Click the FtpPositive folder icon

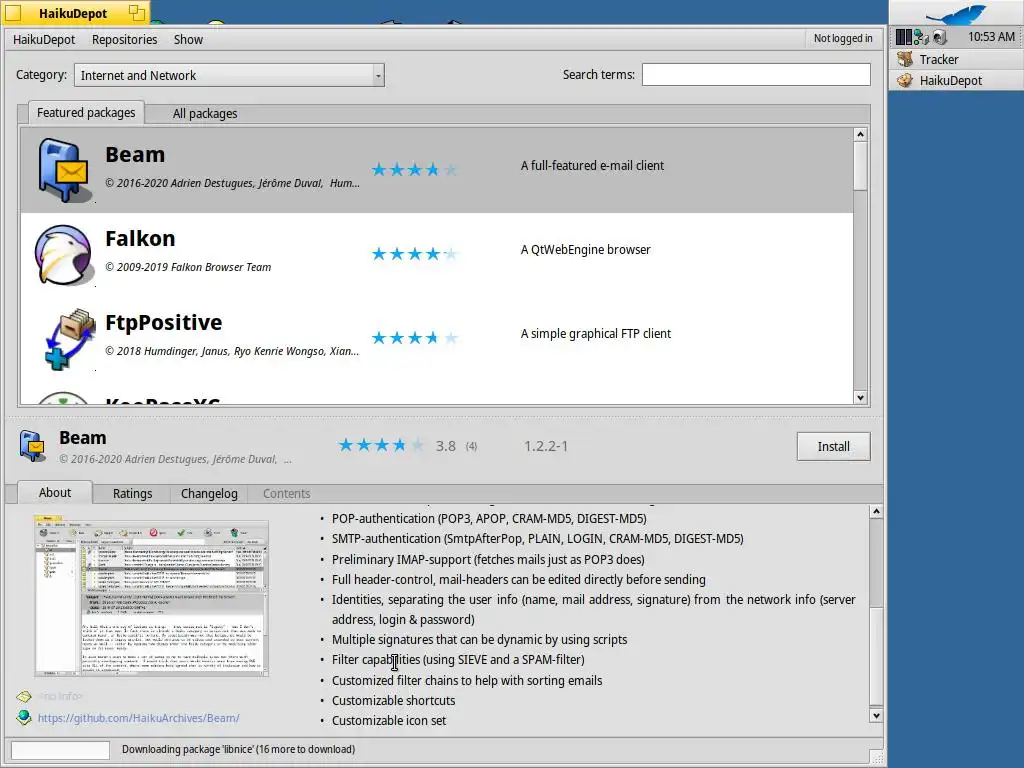tap(69, 338)
